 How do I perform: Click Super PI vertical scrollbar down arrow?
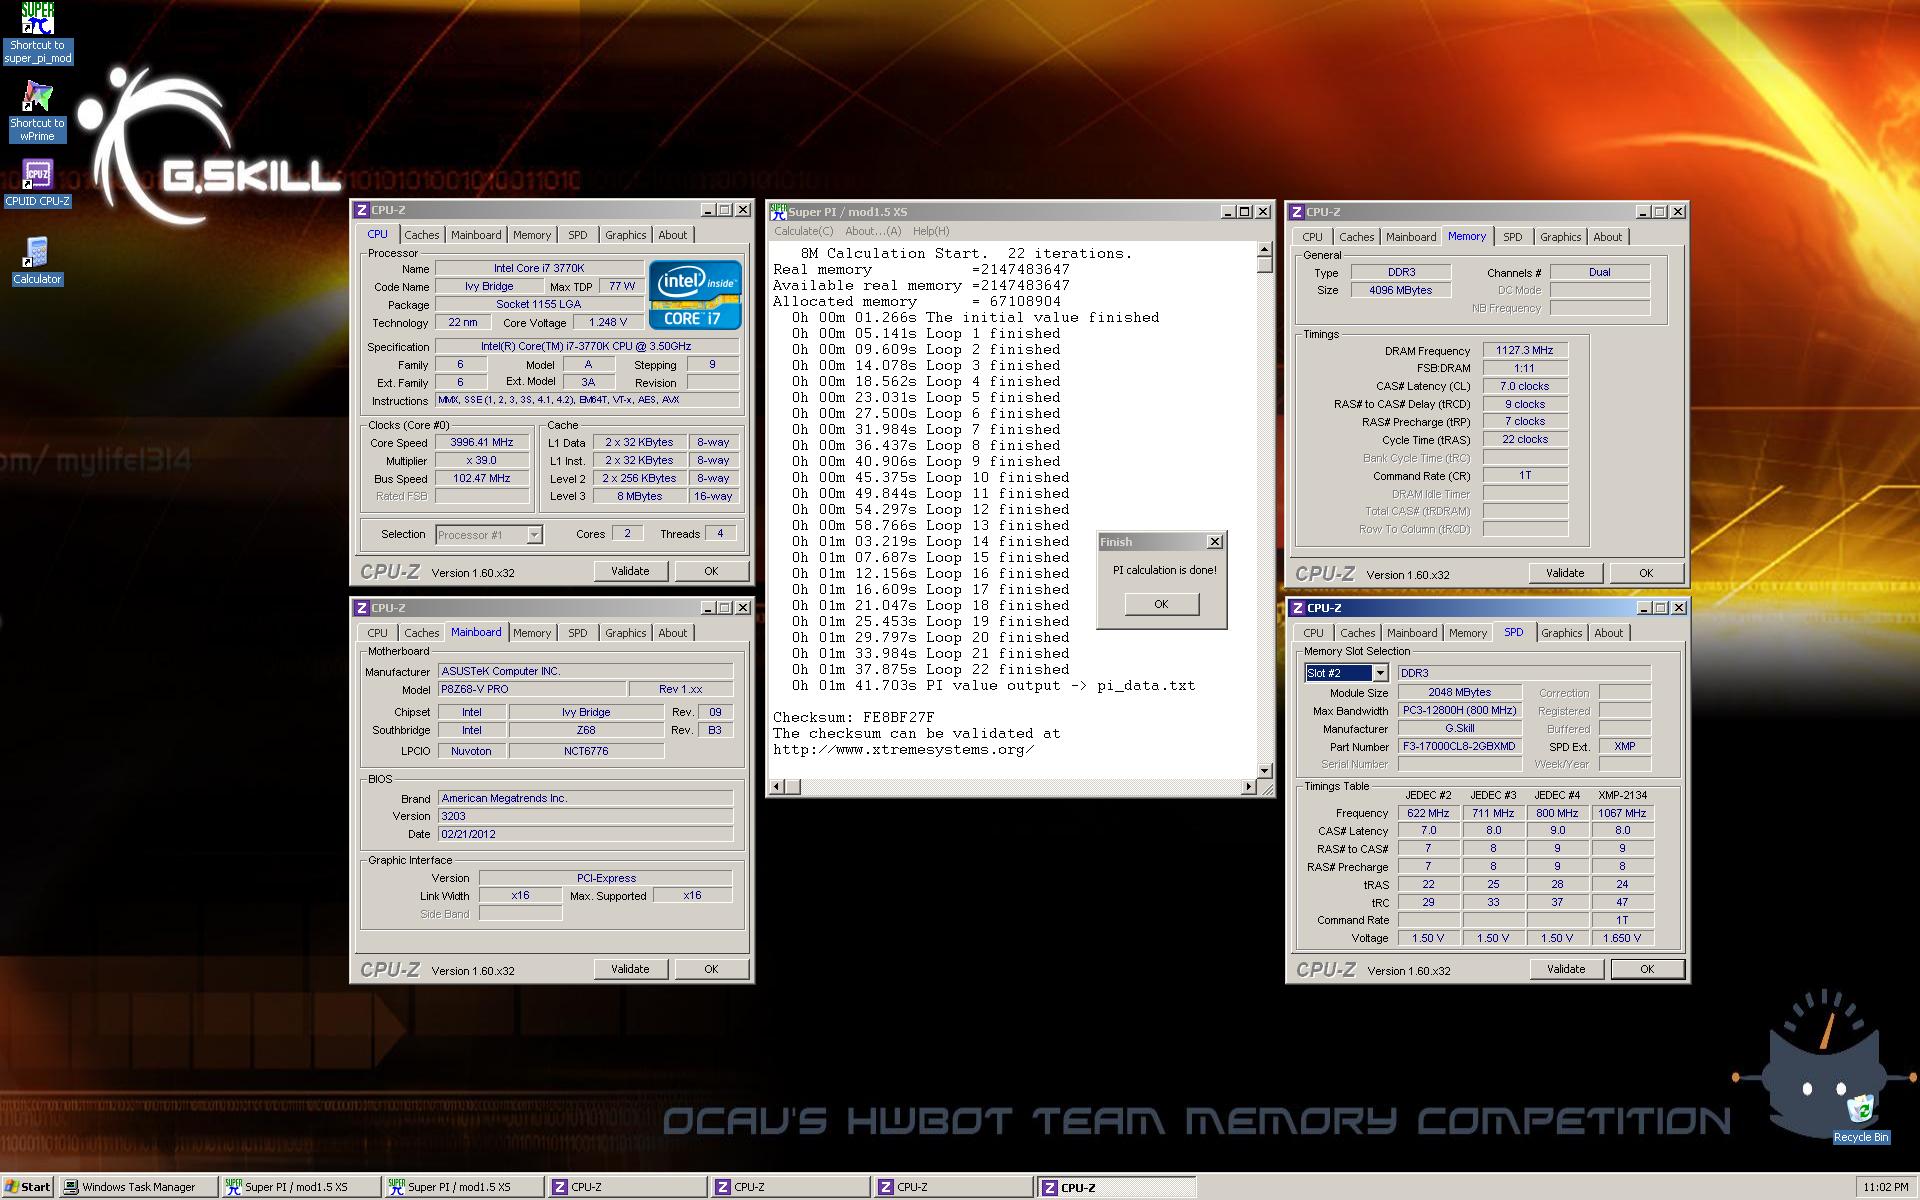(1265, 770)
